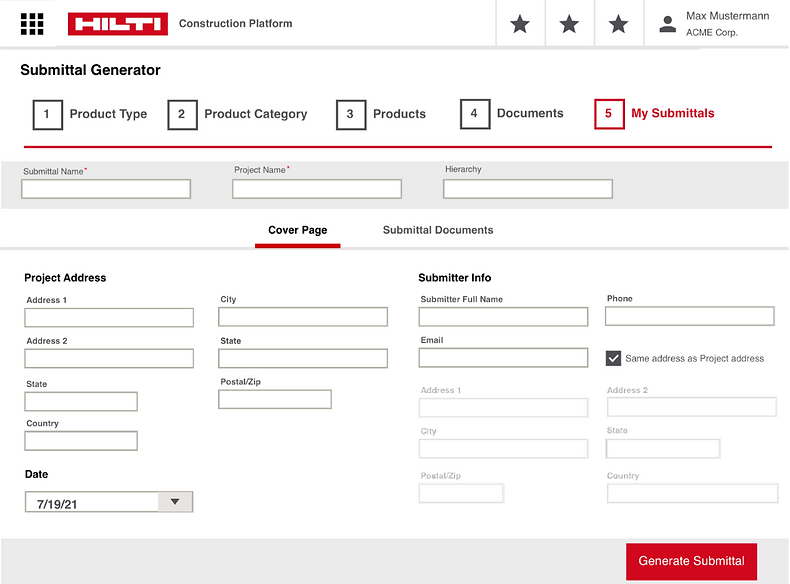
Task: Click the Project Address City field
Action: coord(303,317)
